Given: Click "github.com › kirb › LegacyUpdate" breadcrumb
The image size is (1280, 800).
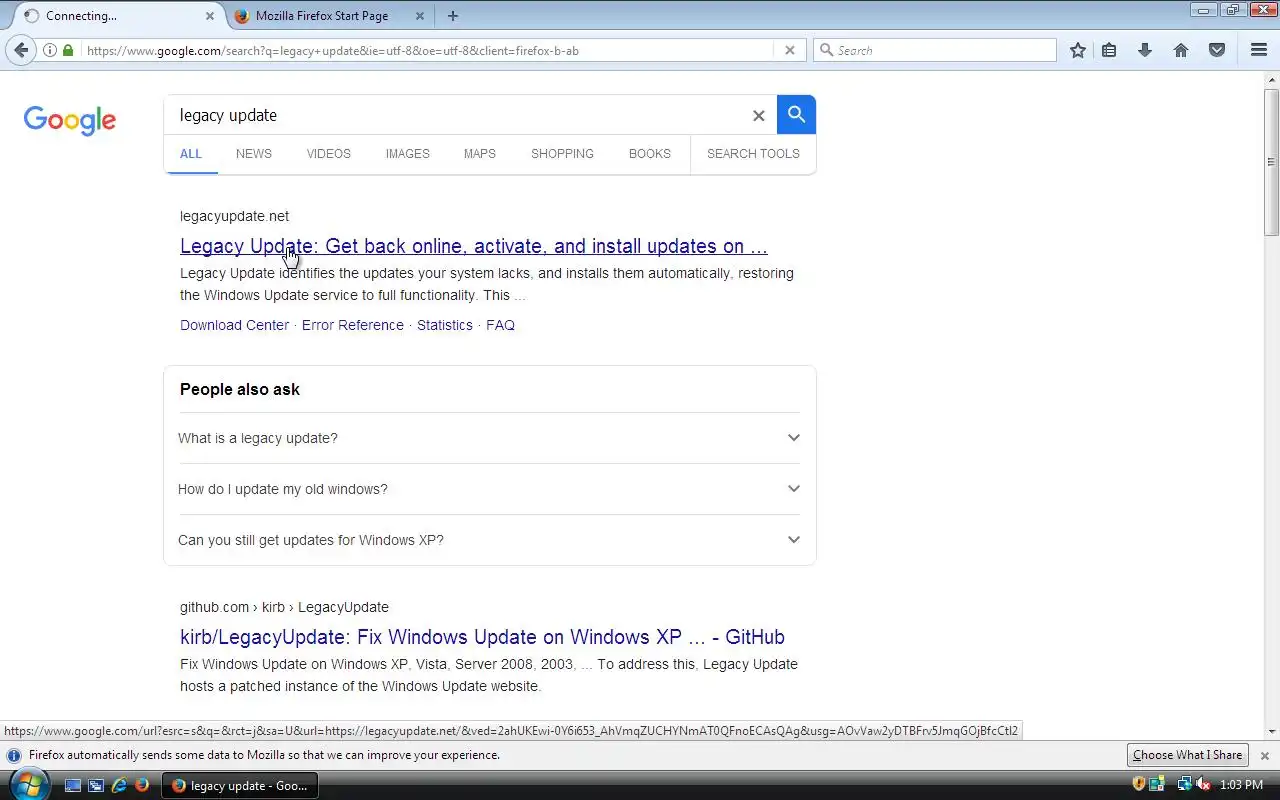Looking at the screenshot, I should 284,607.
